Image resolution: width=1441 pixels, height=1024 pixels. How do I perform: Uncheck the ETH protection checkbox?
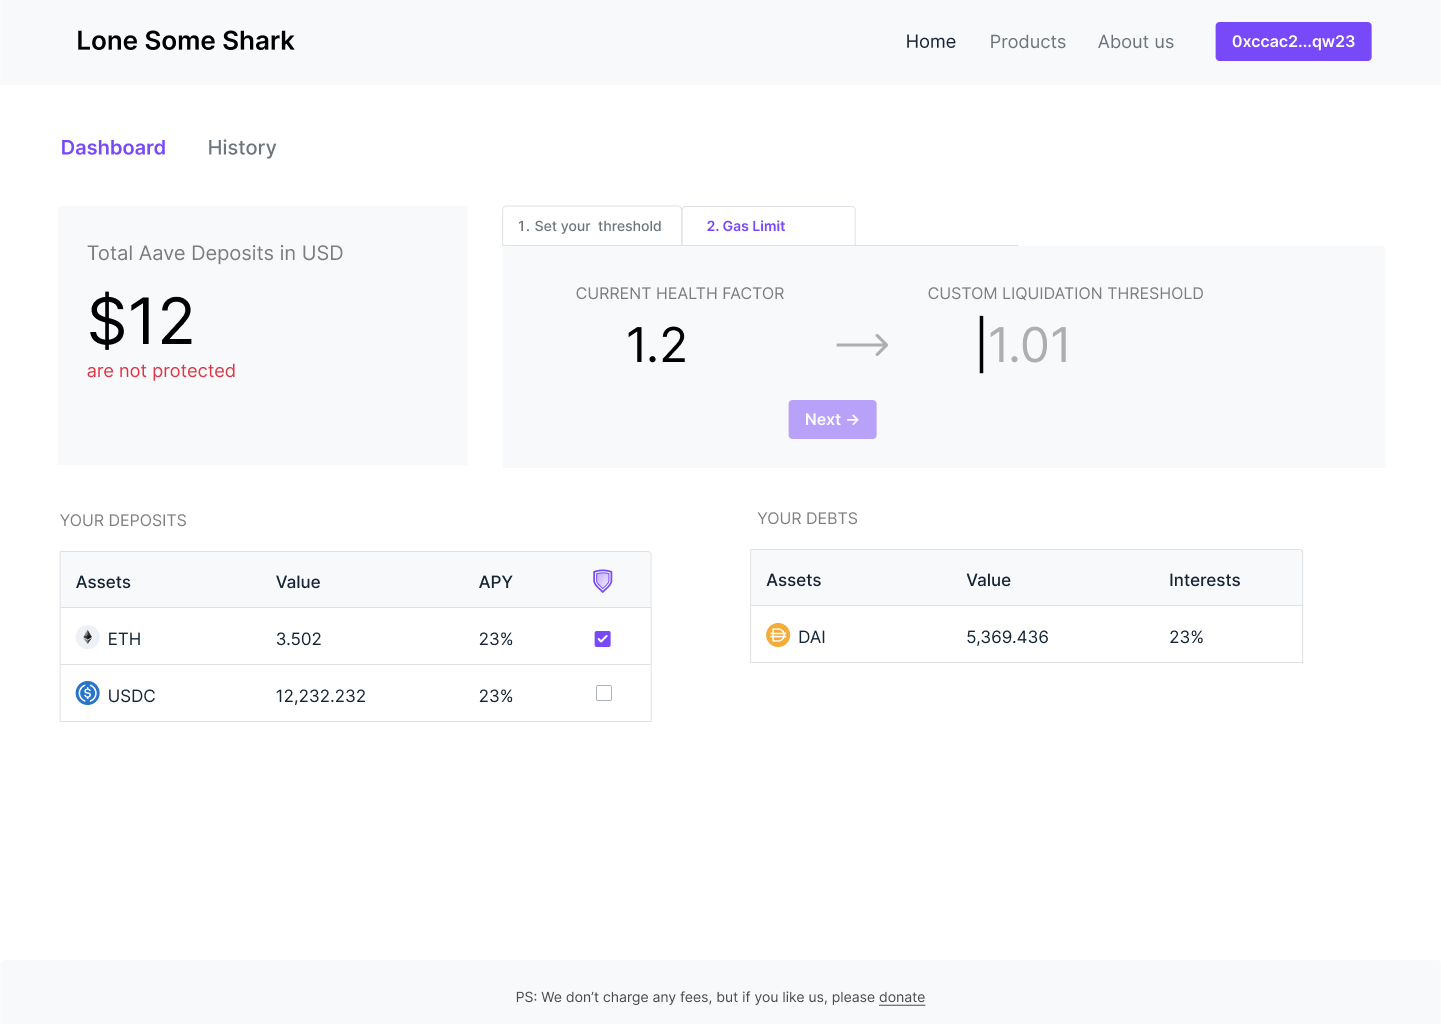point(603,639)
